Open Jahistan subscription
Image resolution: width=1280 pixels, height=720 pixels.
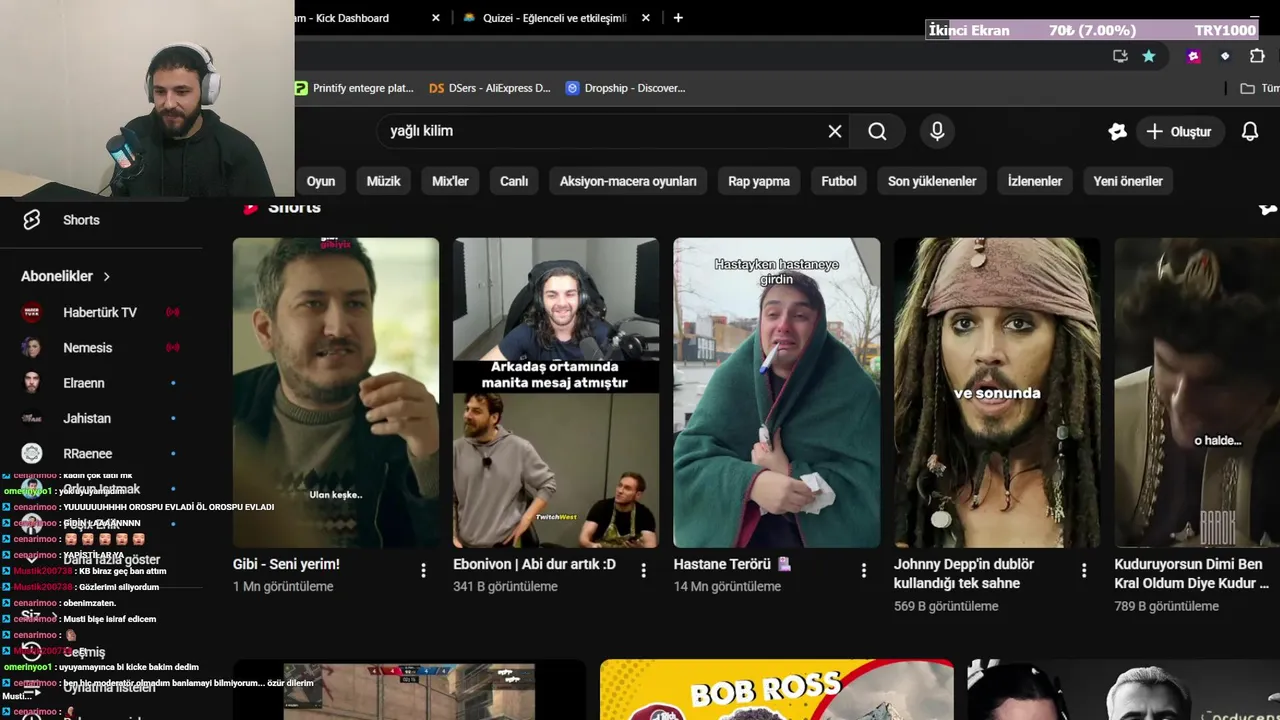pos(87,418)
